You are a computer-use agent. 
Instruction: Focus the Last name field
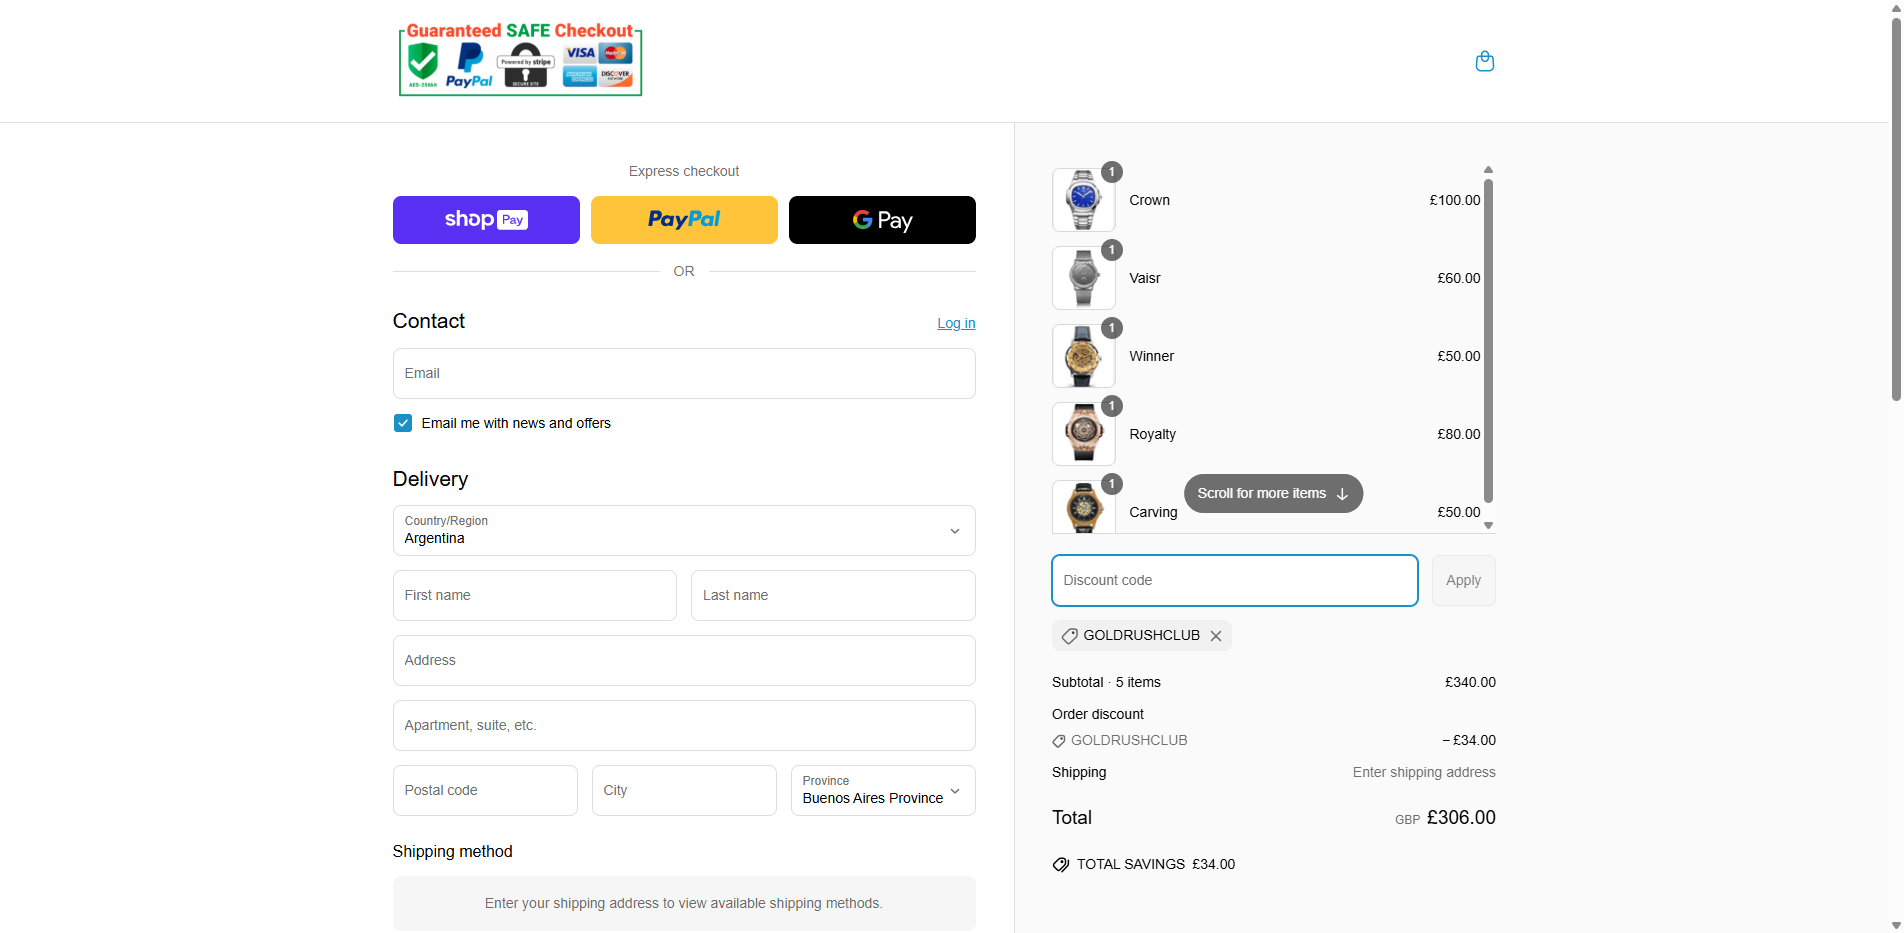click(x=833, y=595)
